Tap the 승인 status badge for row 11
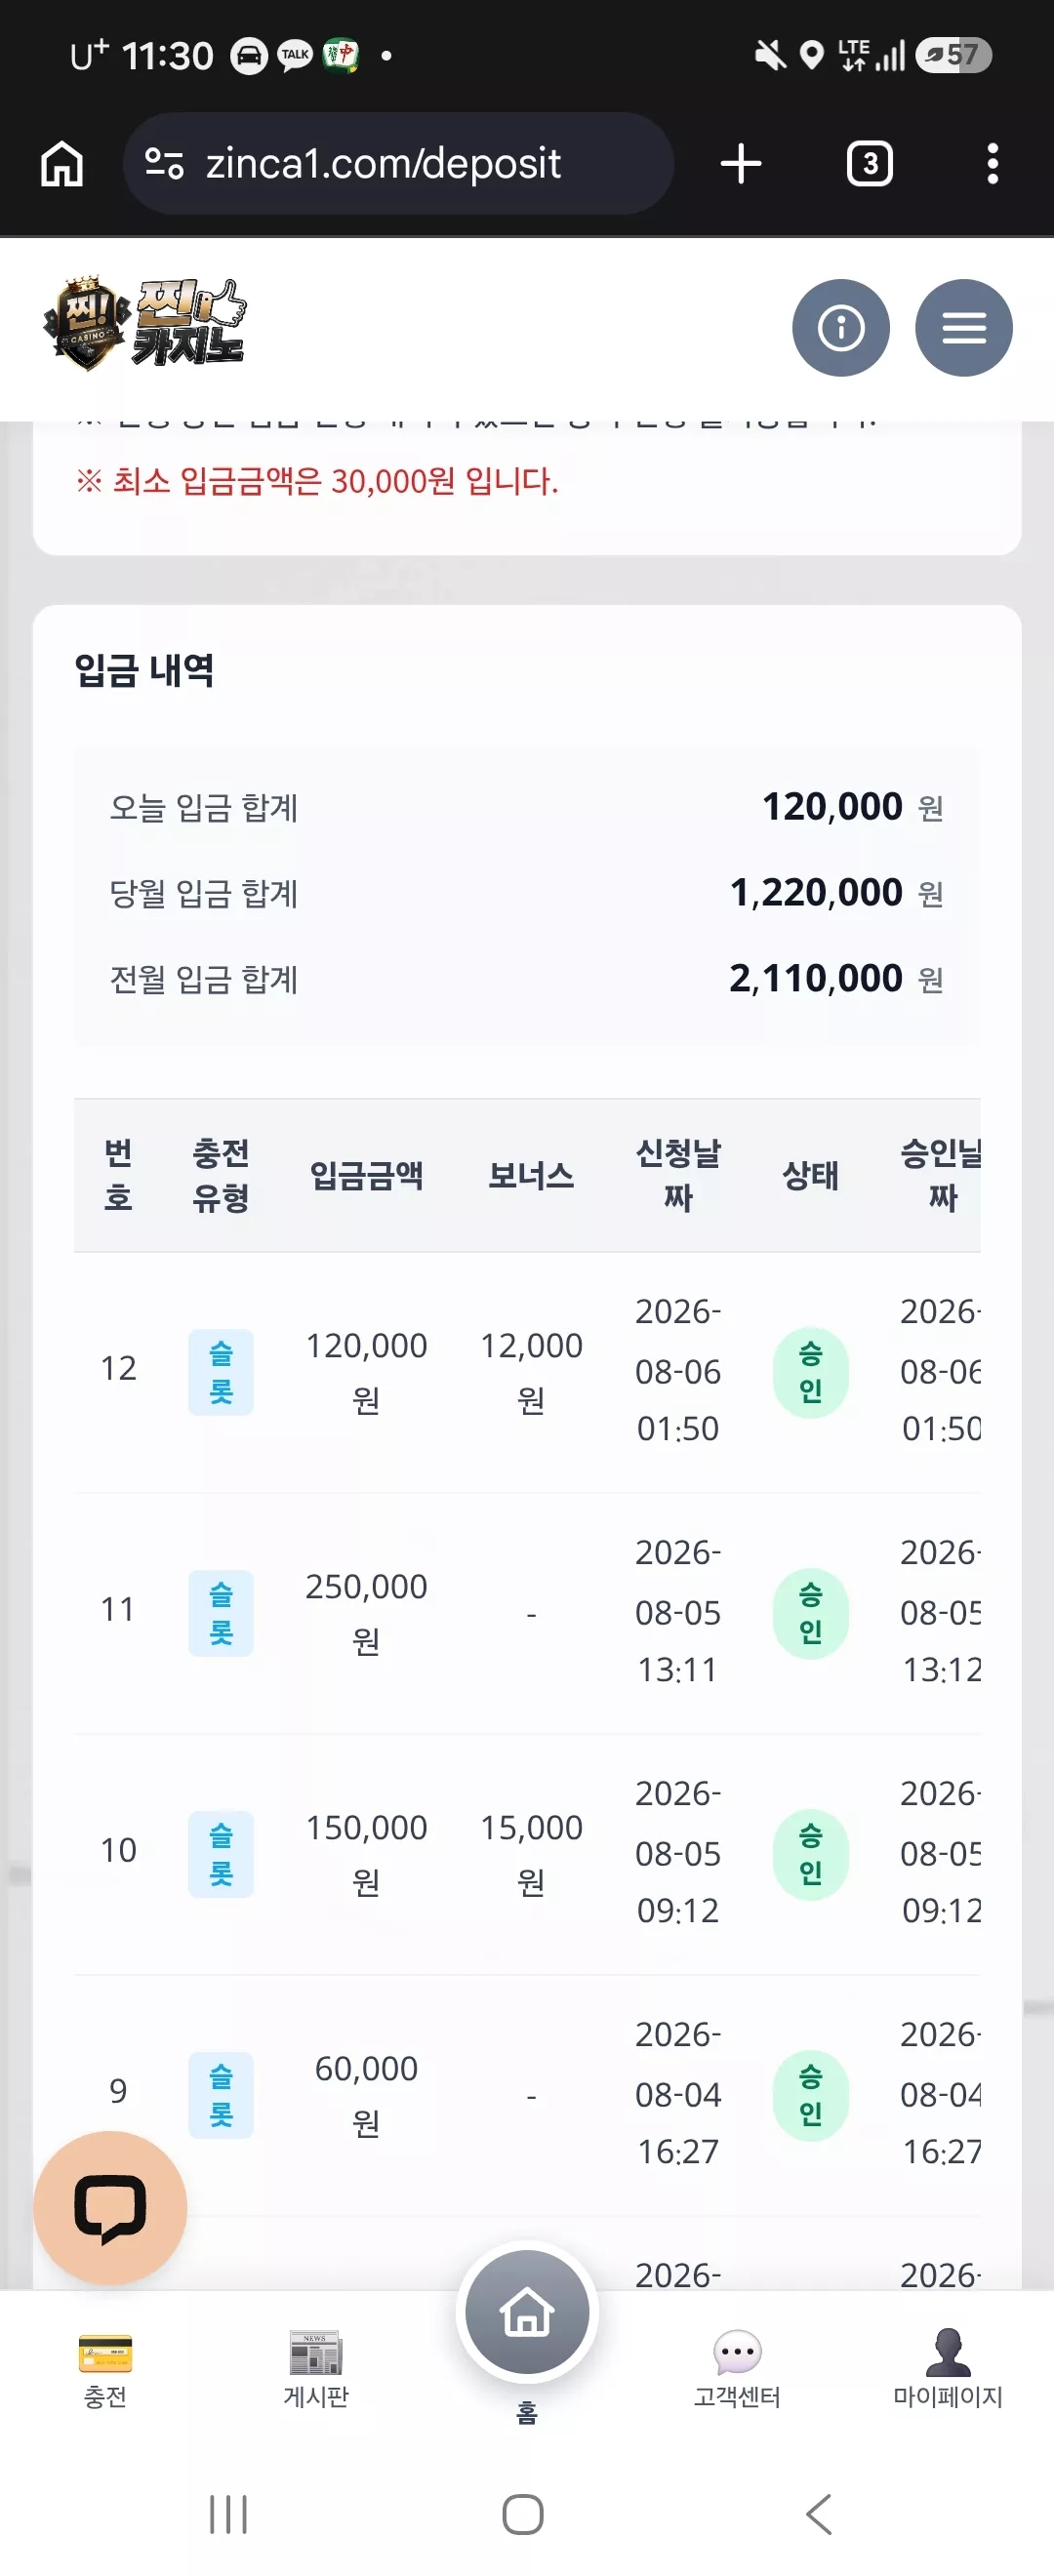The image size is (1054, 2576). point(810,1613)
